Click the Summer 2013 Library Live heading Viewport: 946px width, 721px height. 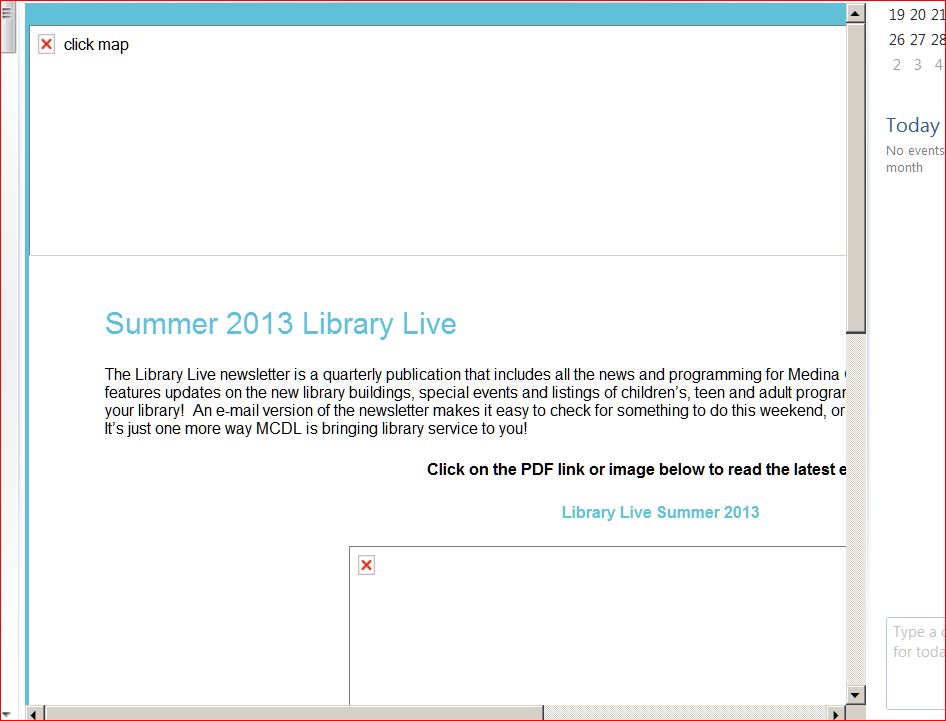281,323
